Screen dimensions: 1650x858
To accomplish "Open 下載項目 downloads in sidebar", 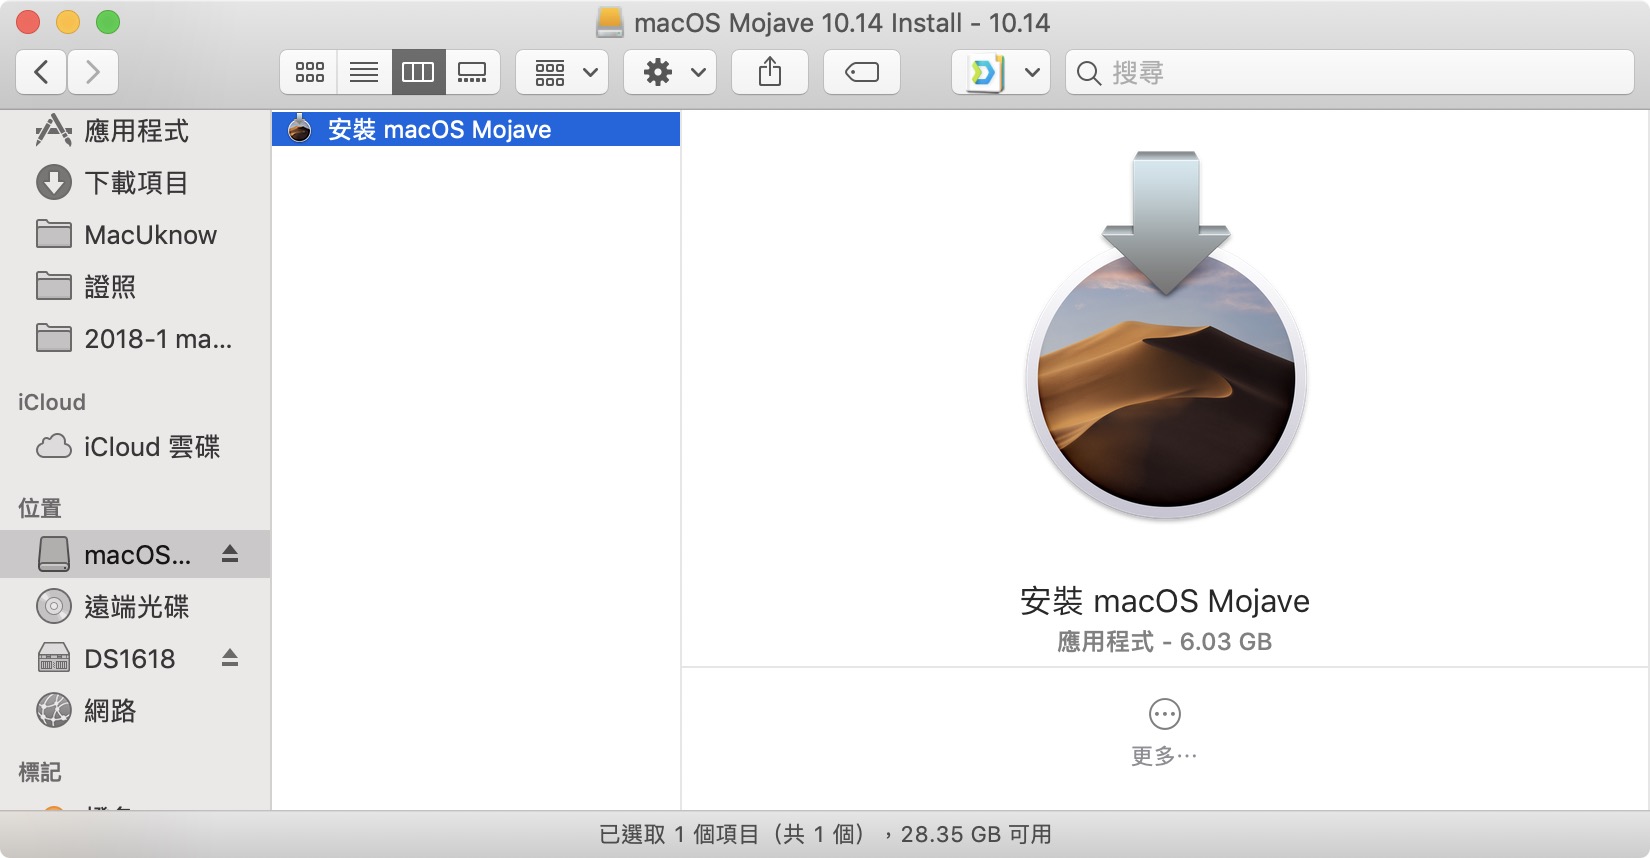I will pos(136,183).
